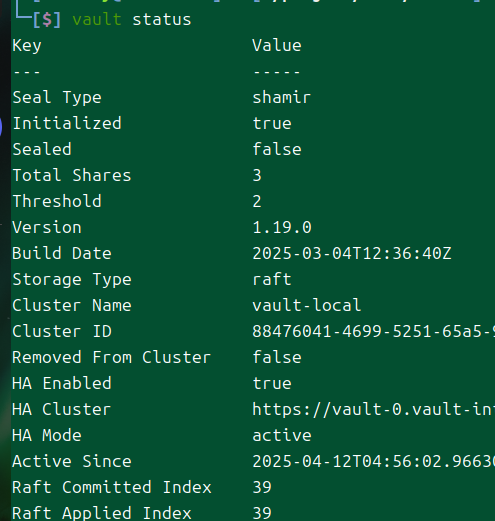Click the Removed From Cluster label
The height and width of the screenshot is (521, 495).
pyautogui.click(x=112, y=358)
